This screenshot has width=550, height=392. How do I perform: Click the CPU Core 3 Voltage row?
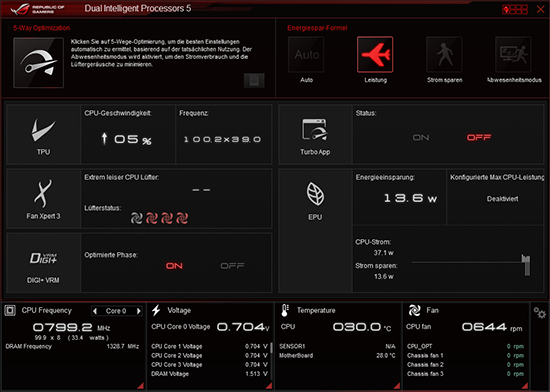tap(209, 365)
